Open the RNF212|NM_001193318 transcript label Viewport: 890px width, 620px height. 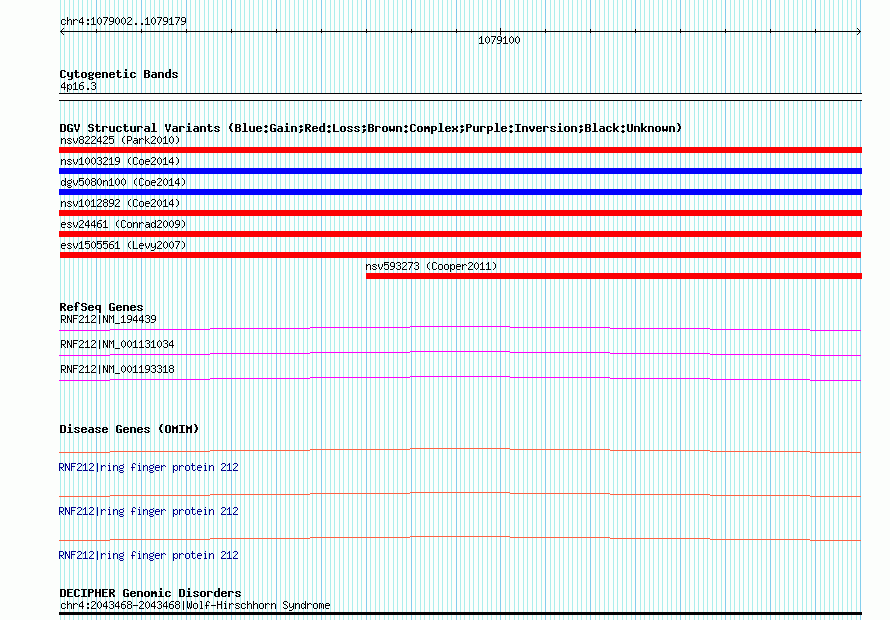click(x=117, y=369)
